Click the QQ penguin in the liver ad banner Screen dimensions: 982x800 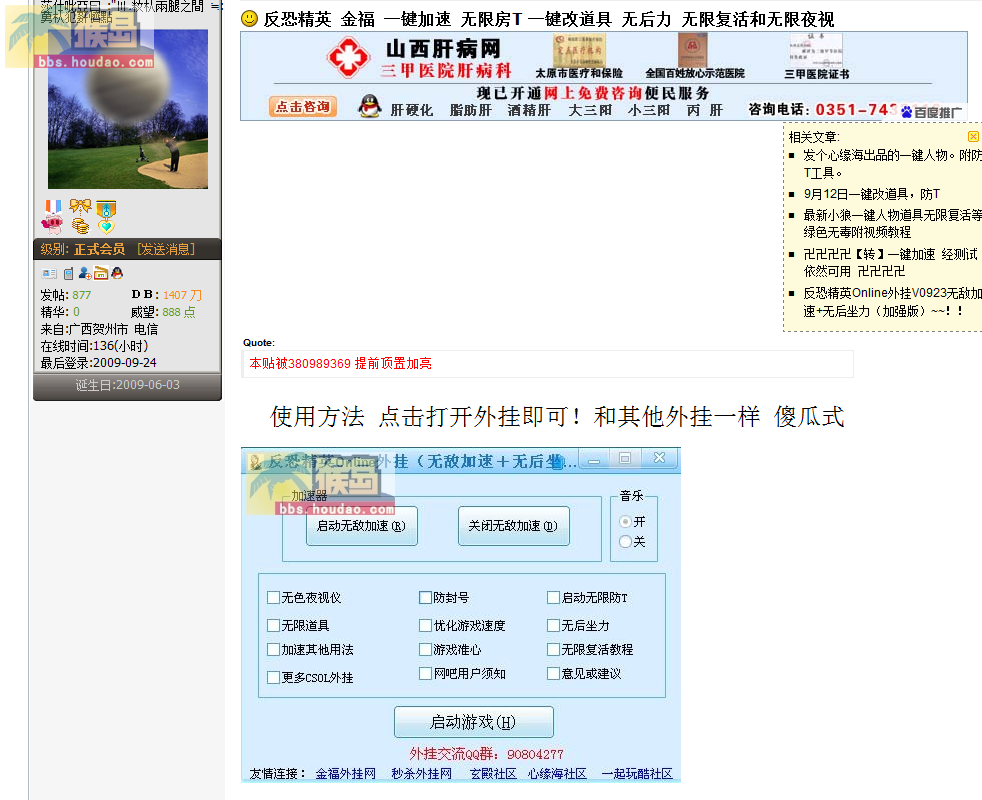coord(370,106)
